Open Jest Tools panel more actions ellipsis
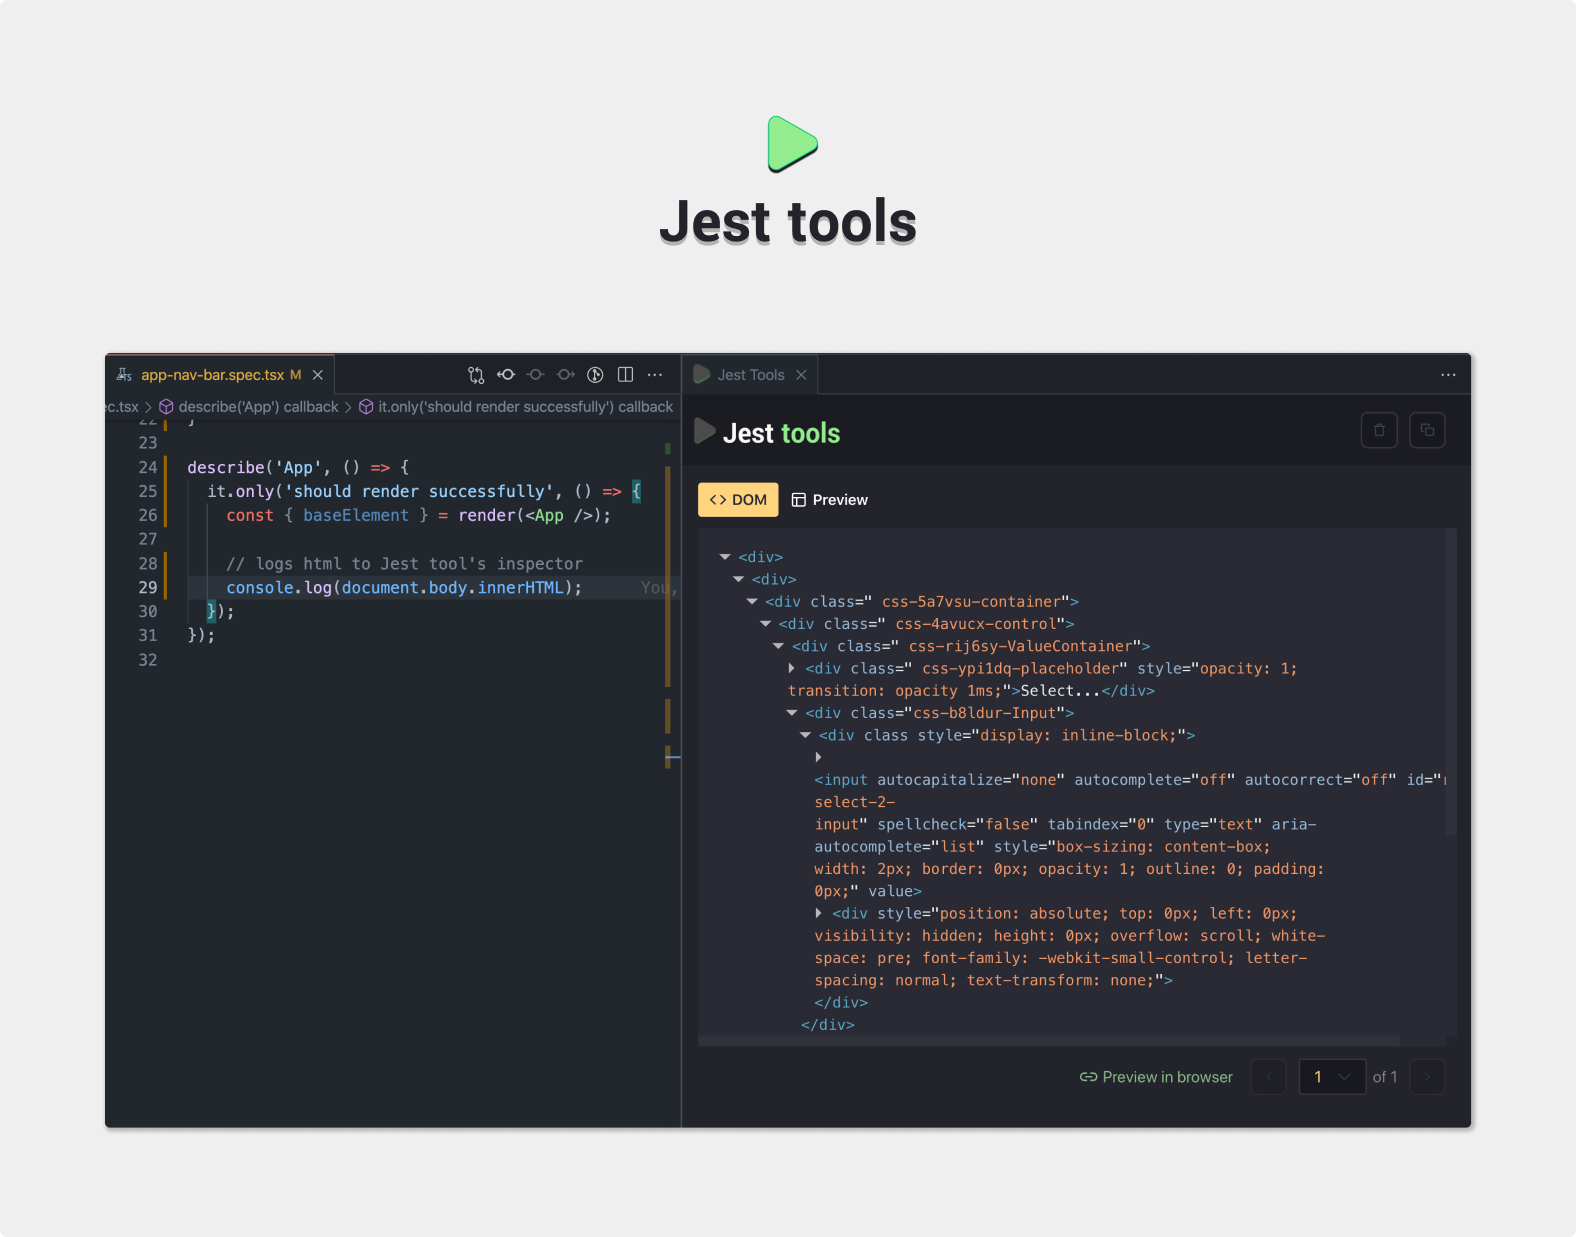The image size is (1576, 1237). click(1448, 375)
